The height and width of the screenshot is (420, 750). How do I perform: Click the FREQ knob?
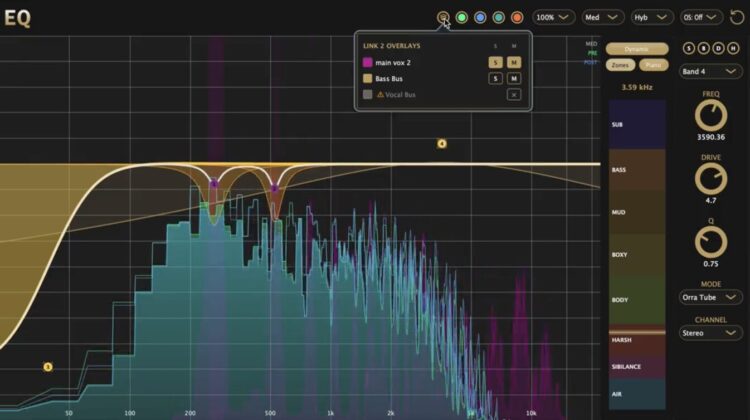pyautogui.click(x=711, y=115)
